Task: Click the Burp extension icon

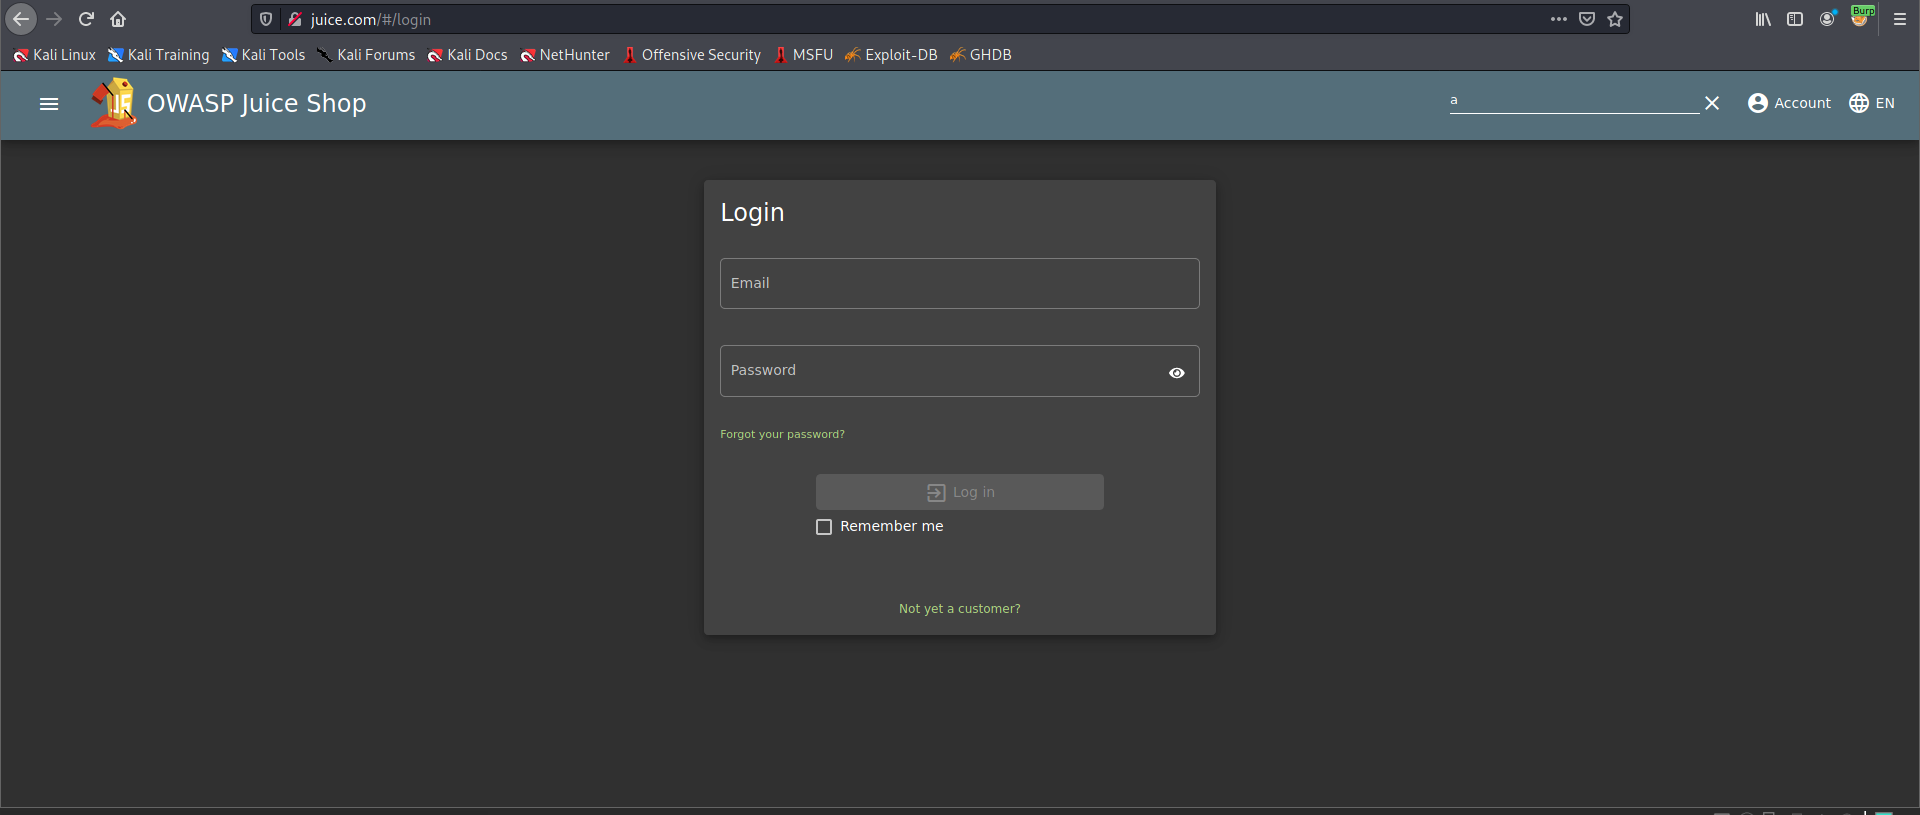Action: [x=1861, y=17]
